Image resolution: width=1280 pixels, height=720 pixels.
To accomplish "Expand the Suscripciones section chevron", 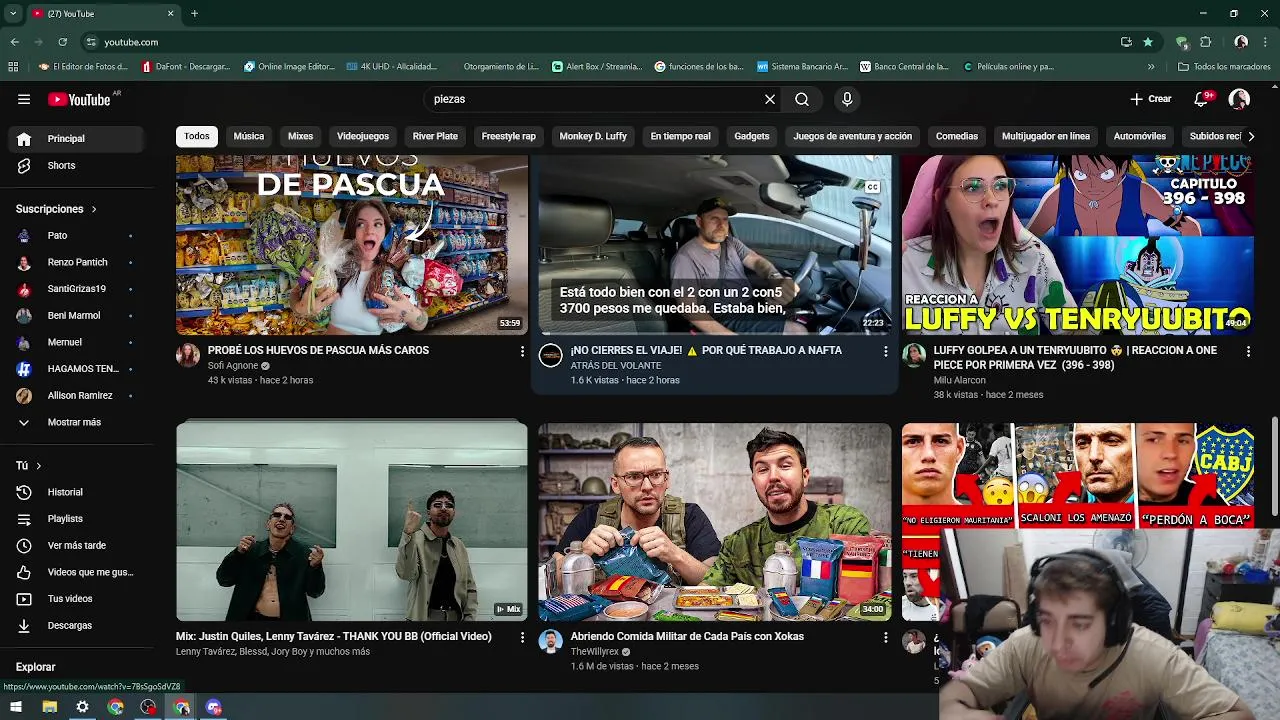I will (x=94, y=209).
